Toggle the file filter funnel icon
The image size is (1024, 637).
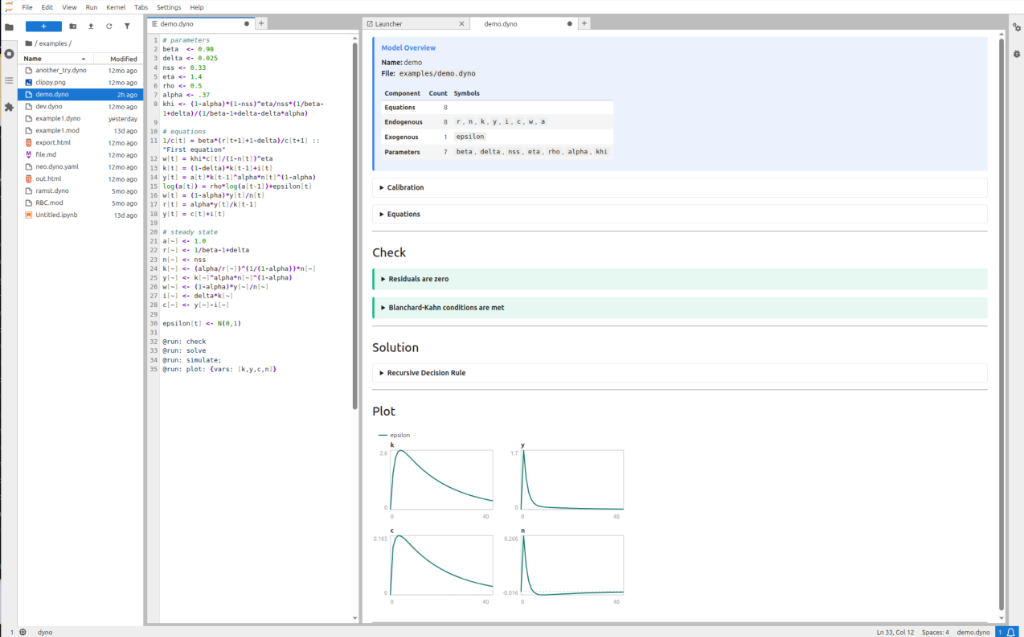click(127, 26)
